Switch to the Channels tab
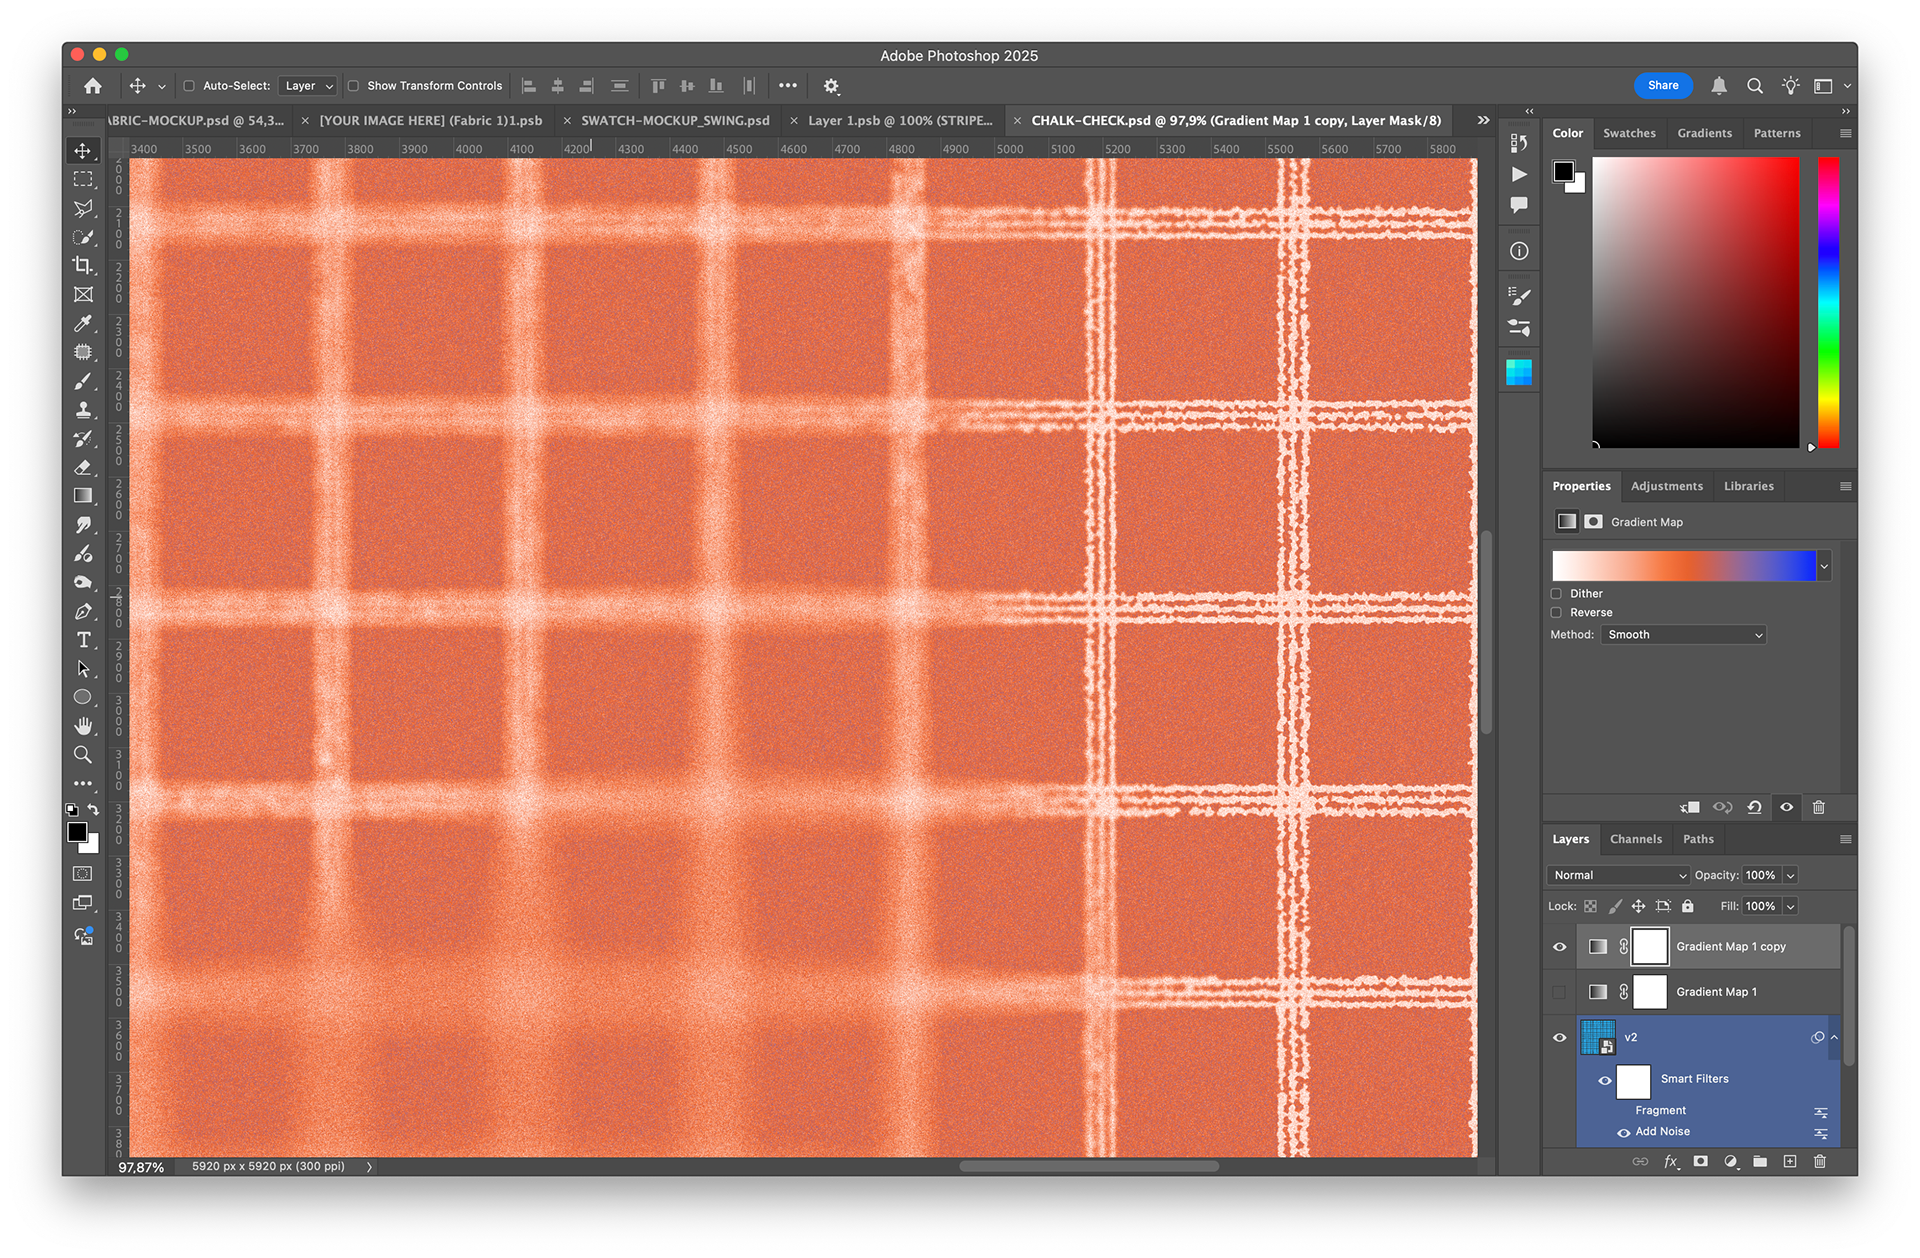This screenshot has width=1920, height=1258. click(x=1635, y=839)
